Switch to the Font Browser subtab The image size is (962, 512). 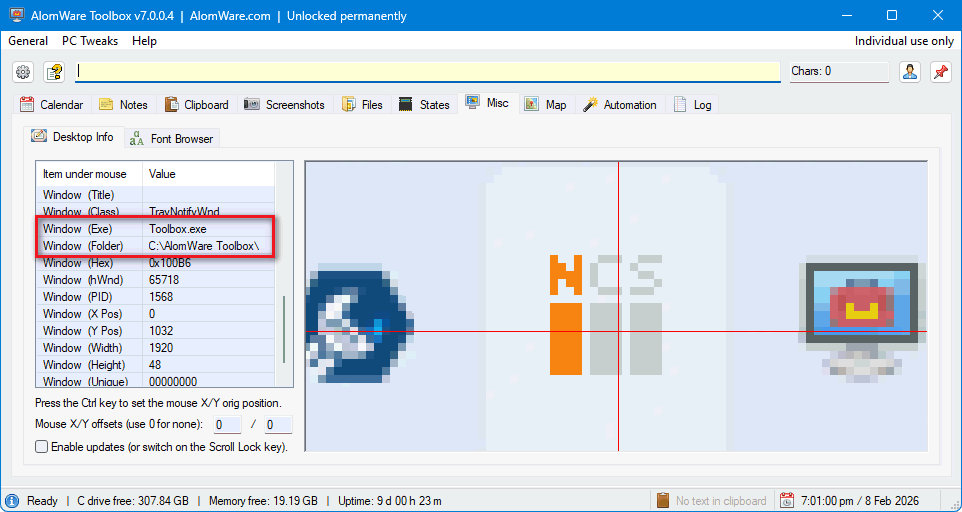172,139
